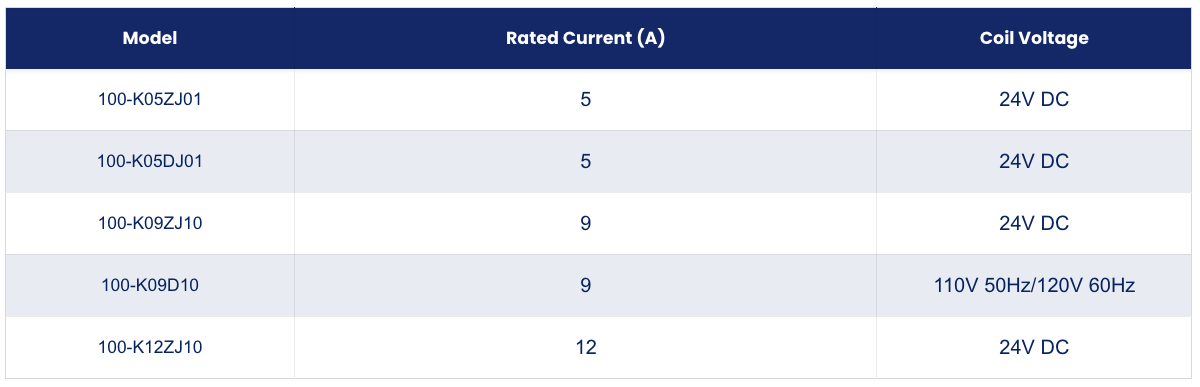
Task: Click the Rated Current (A) column header
Action: click(x=585, y=39)
